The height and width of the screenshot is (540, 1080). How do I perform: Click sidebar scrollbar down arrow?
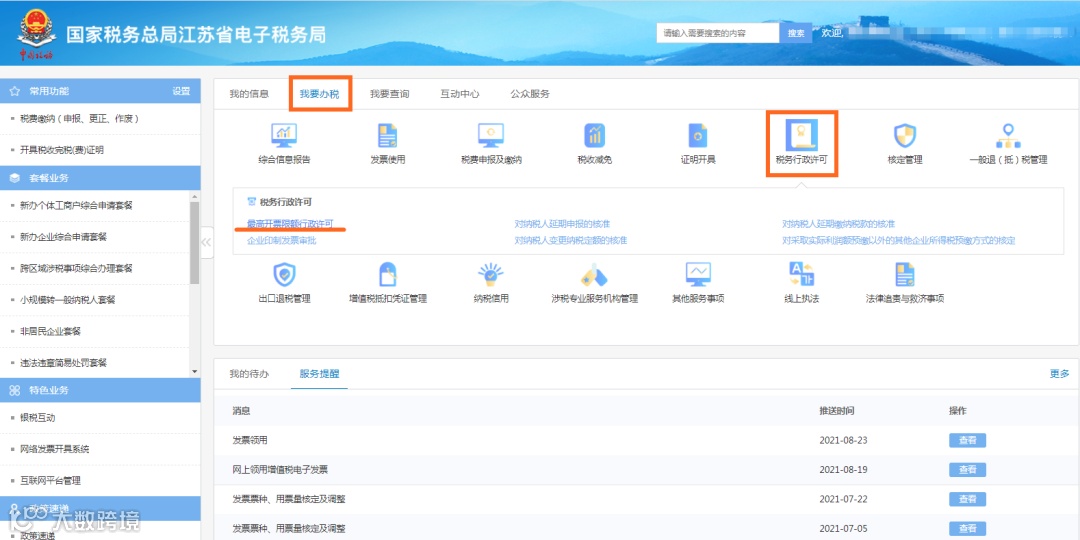(x=194, y=372)
